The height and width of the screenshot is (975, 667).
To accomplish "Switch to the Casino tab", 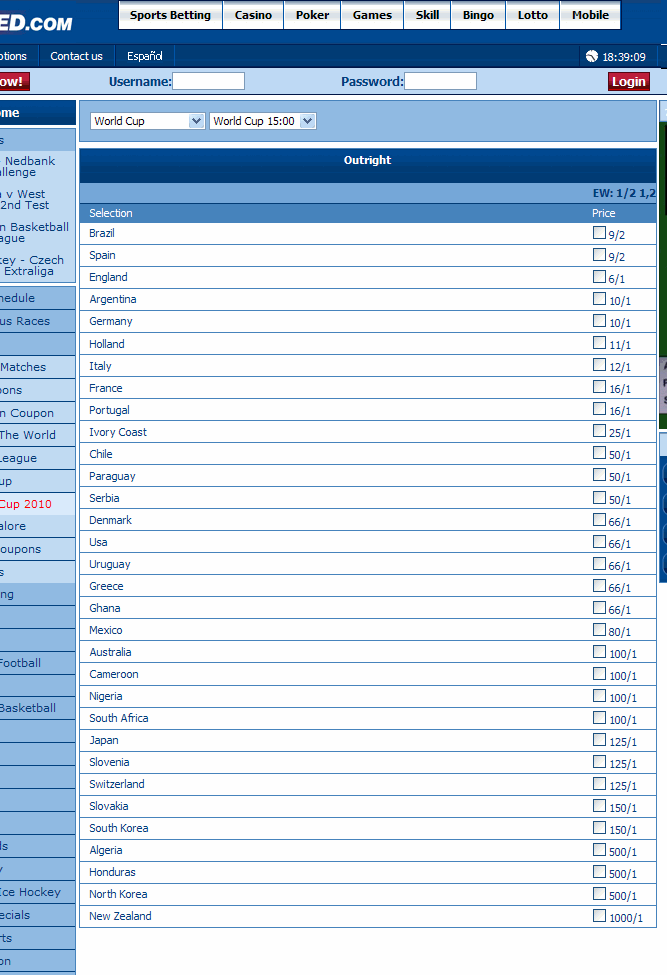I will (253, 15).
